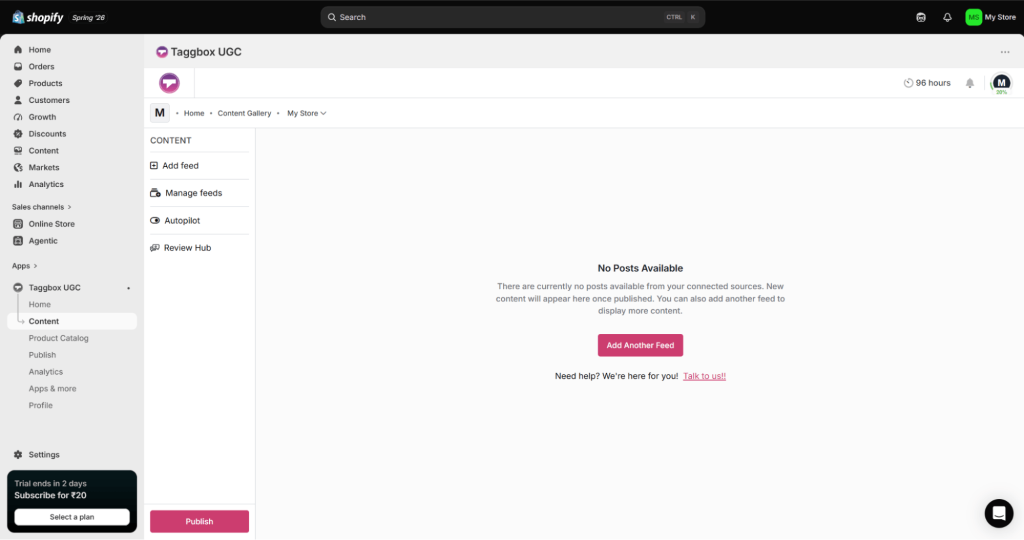The height and width of the screenshot is (540, 1024).
Task: Open Analytics in main Shopify sidebar
Action: pyautogui.click(x=46, y=185)
